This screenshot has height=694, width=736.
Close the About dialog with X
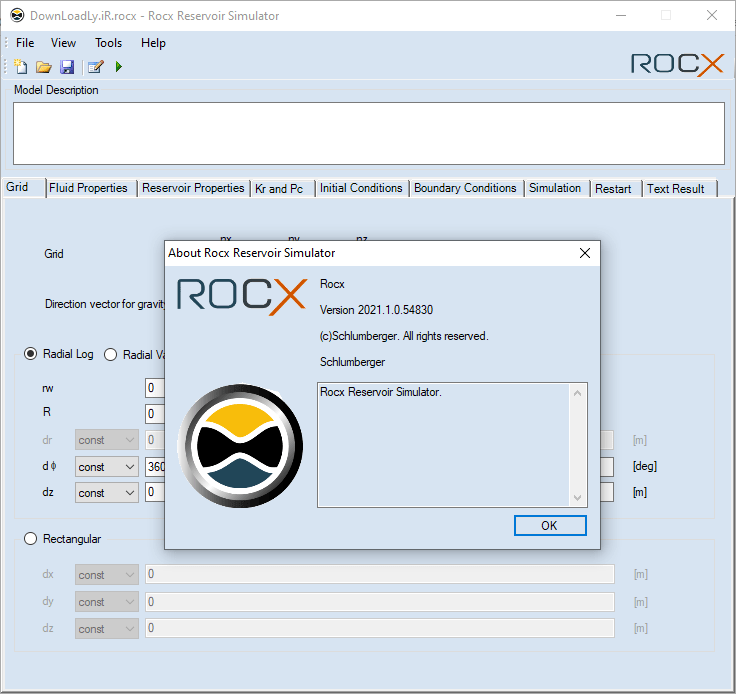585,253
